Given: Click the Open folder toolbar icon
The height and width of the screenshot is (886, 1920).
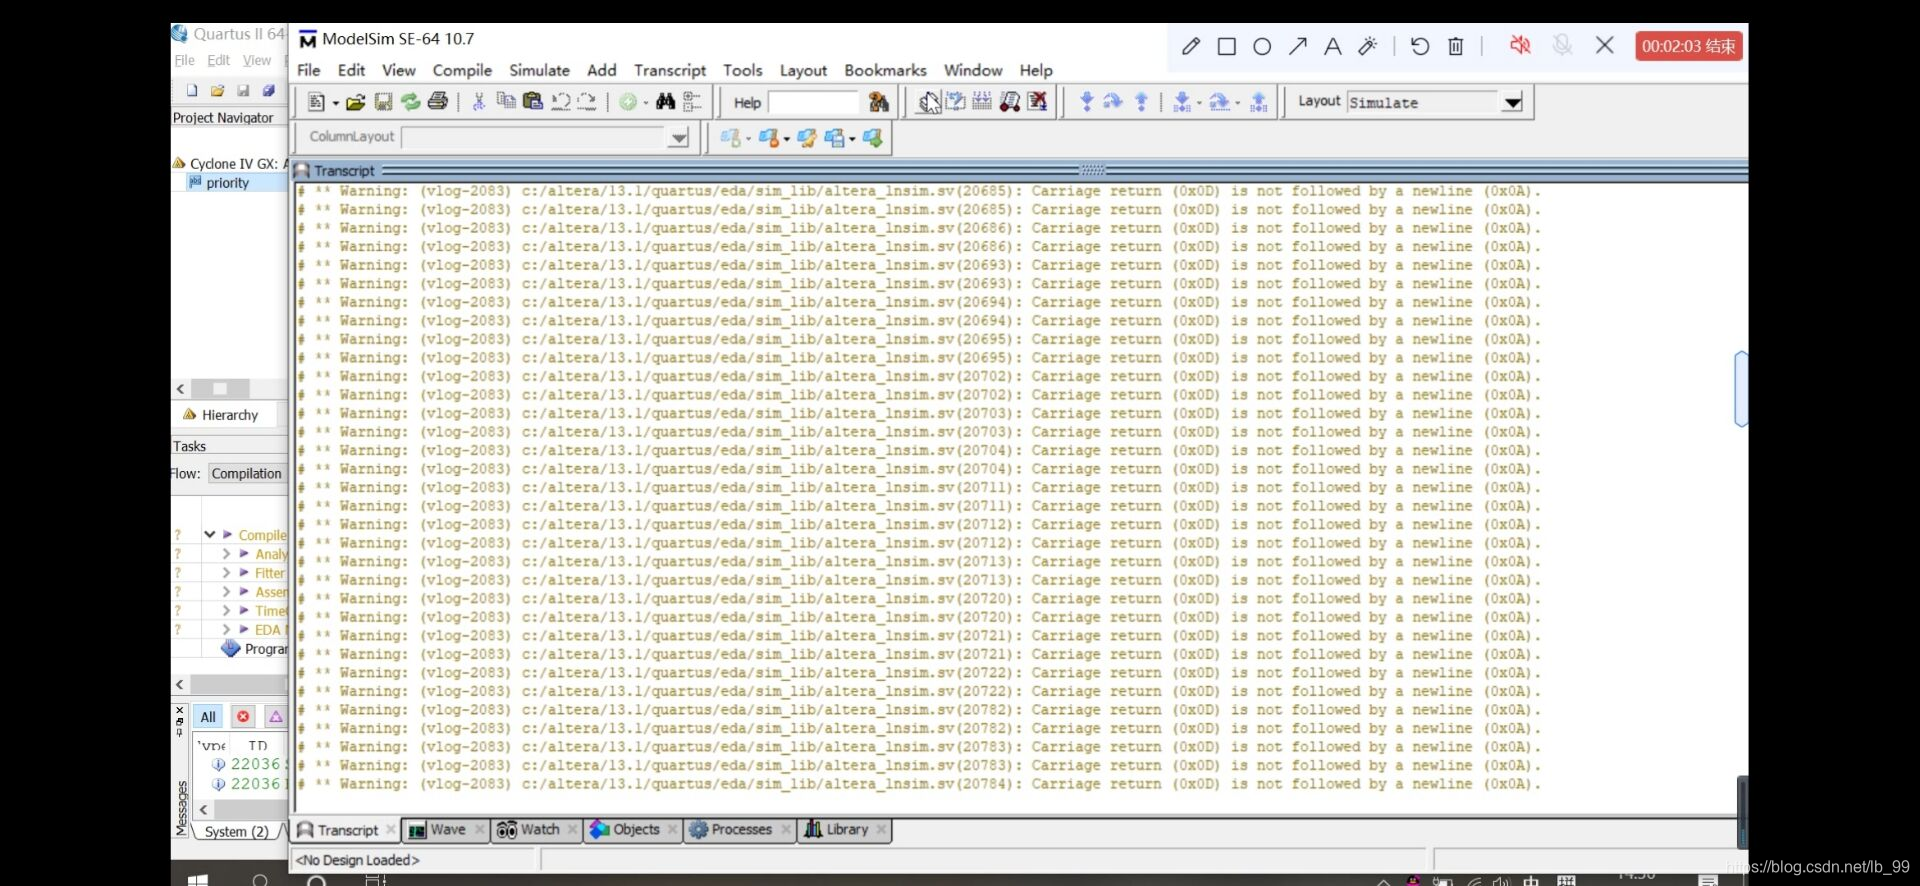Looking at the screenshot, I should tap(356, 102).
